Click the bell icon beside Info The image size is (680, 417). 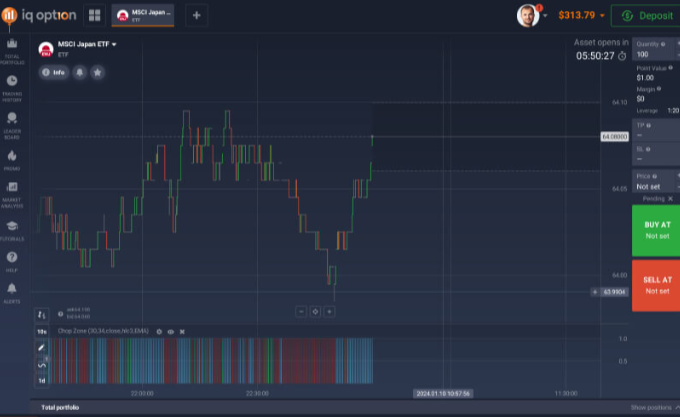point(80,72)
